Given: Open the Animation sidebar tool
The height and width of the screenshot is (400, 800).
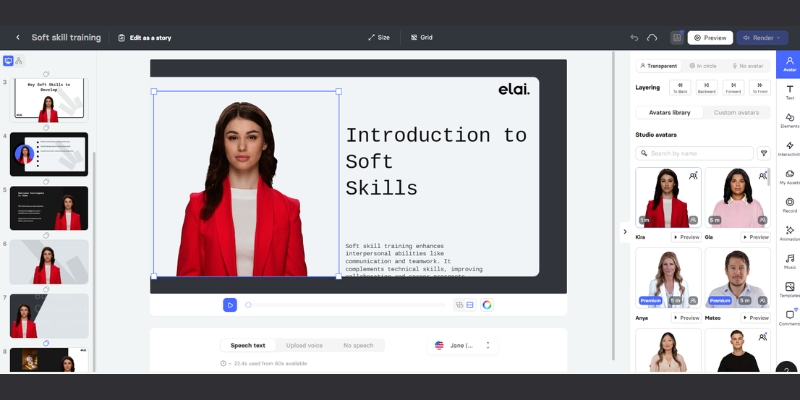Looking at the screenshot, I should 789,234.
